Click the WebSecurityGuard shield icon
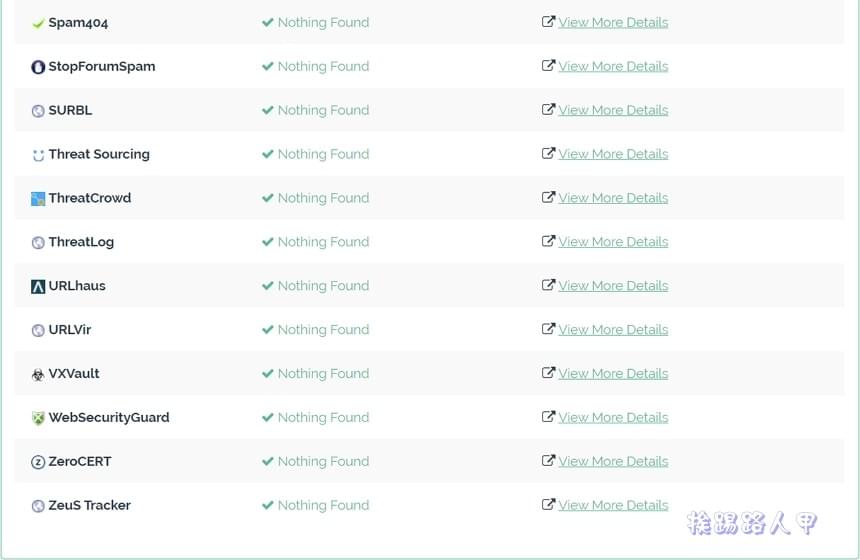The width and height of the screenshot is (860, 560). coord(38,418)
